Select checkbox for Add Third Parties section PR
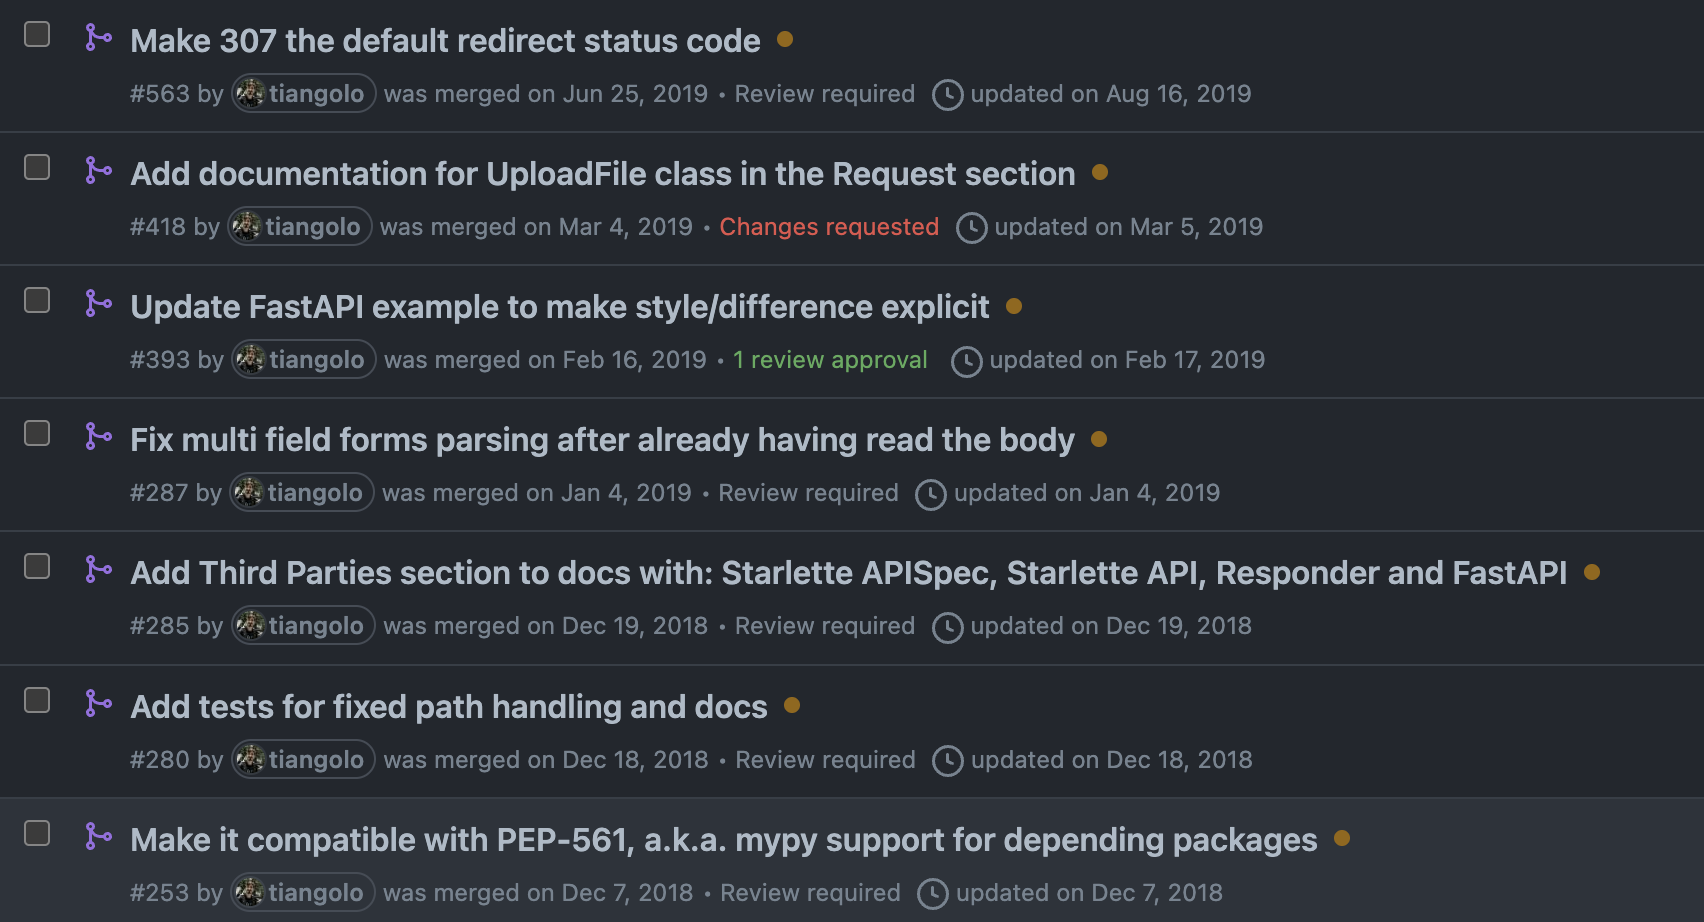Viewport: 1704px width, 922px height. coord(37,566)
